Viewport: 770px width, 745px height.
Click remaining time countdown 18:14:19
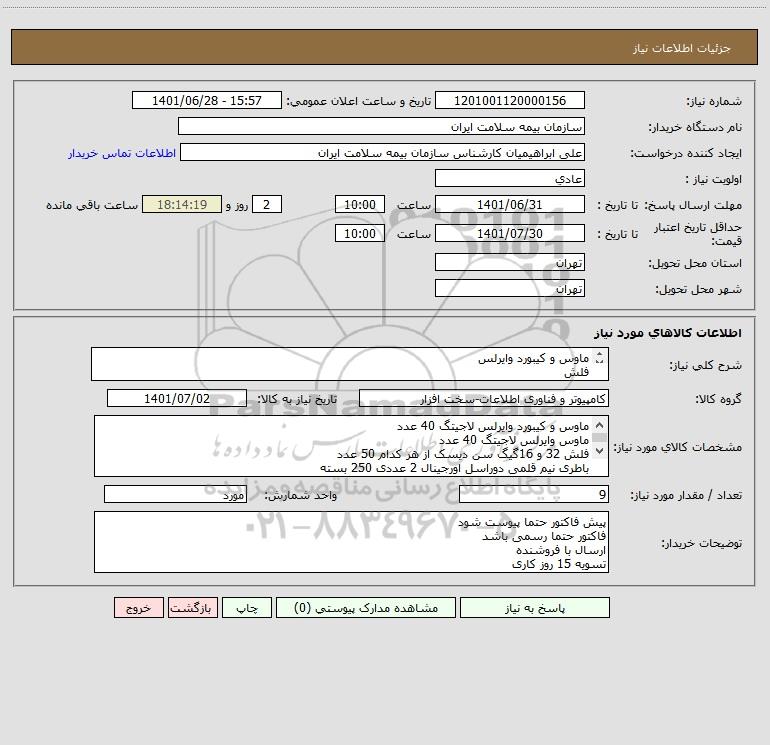tap(182, 204)
